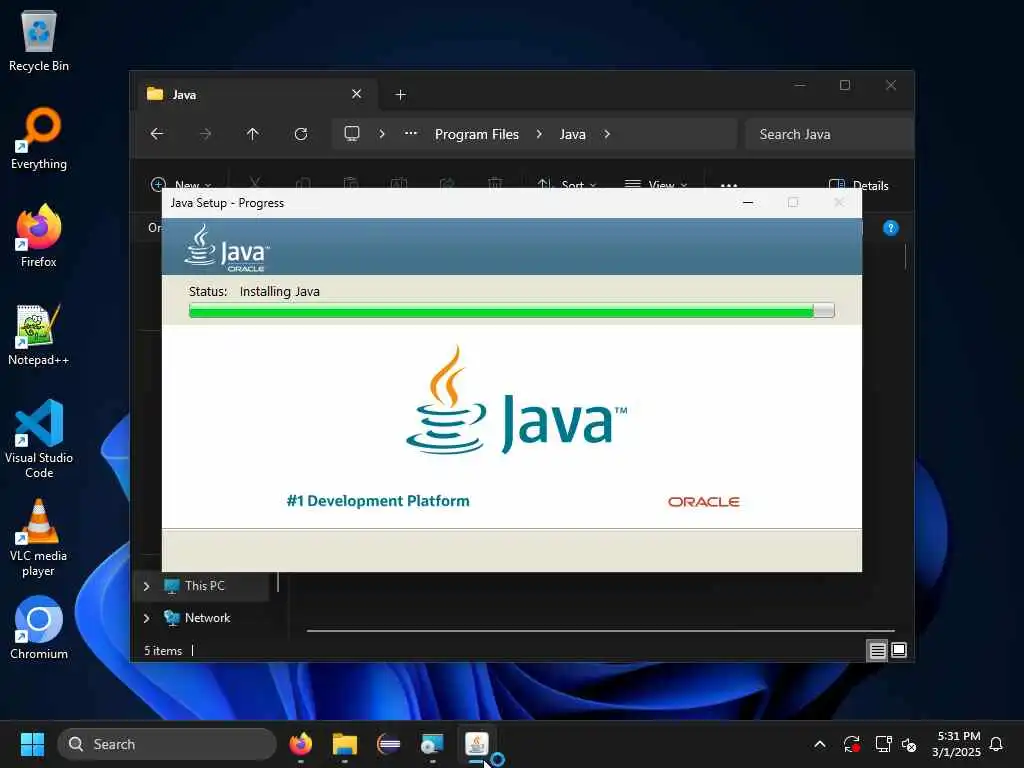
Task: Click the sync status tray icon
Action: 852,744
